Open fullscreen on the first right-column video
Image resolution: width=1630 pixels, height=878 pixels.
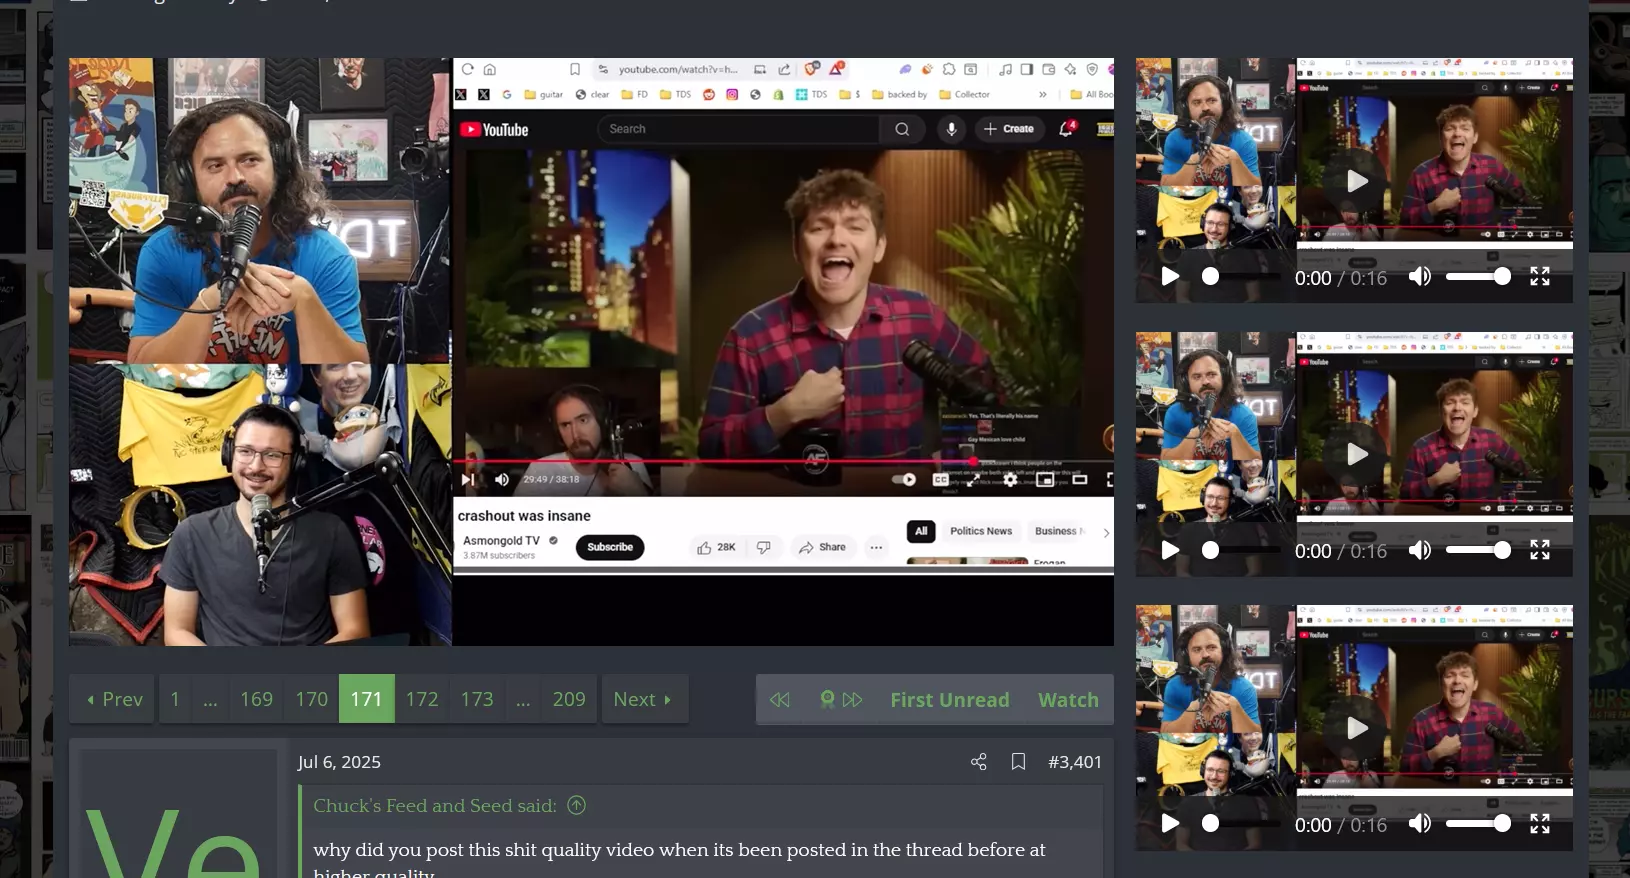coord(1540,277)
